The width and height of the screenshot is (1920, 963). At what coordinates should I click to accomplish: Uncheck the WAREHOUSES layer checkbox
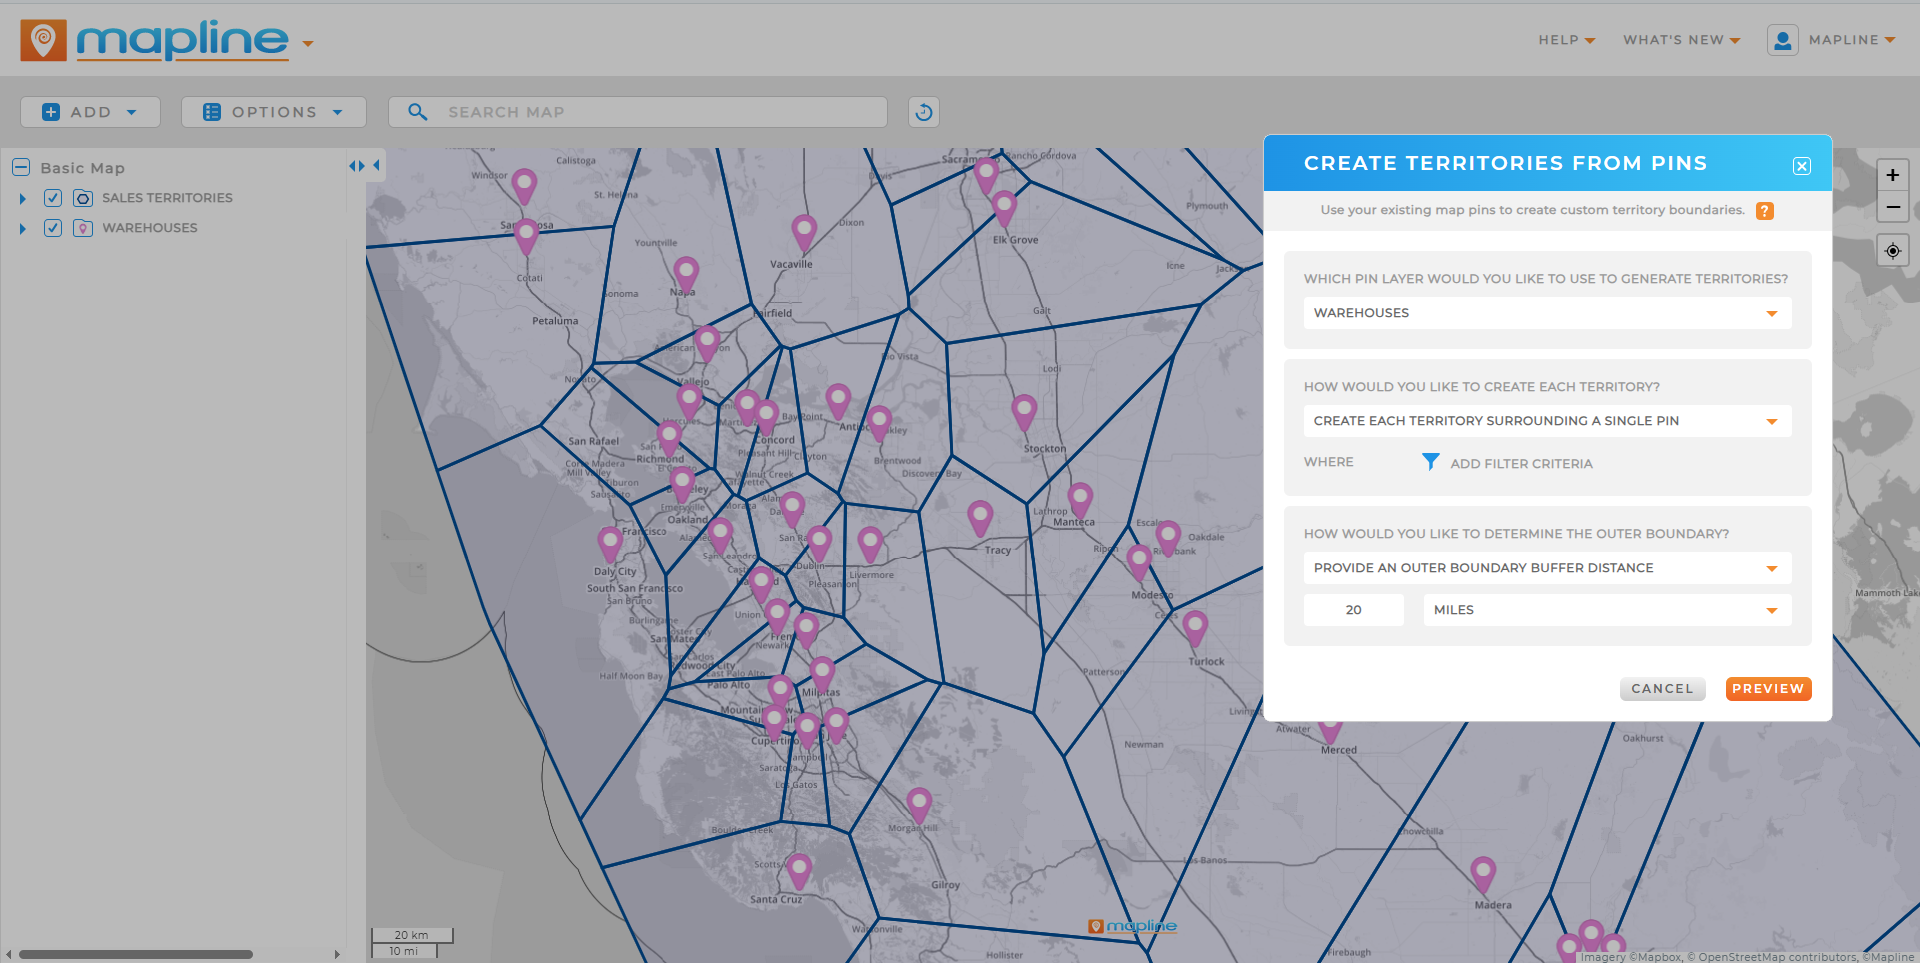[x=52, y=228]
